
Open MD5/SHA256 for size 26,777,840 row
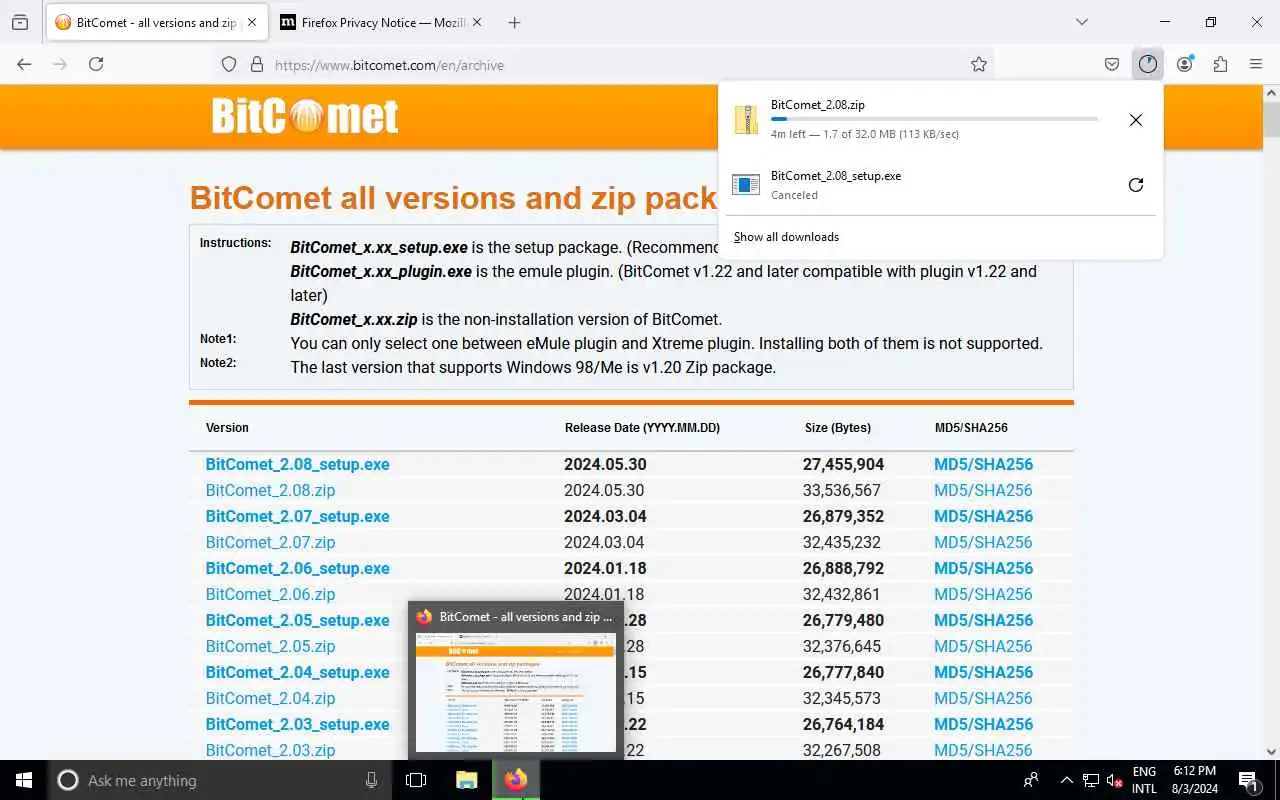[x=983, y=672]
